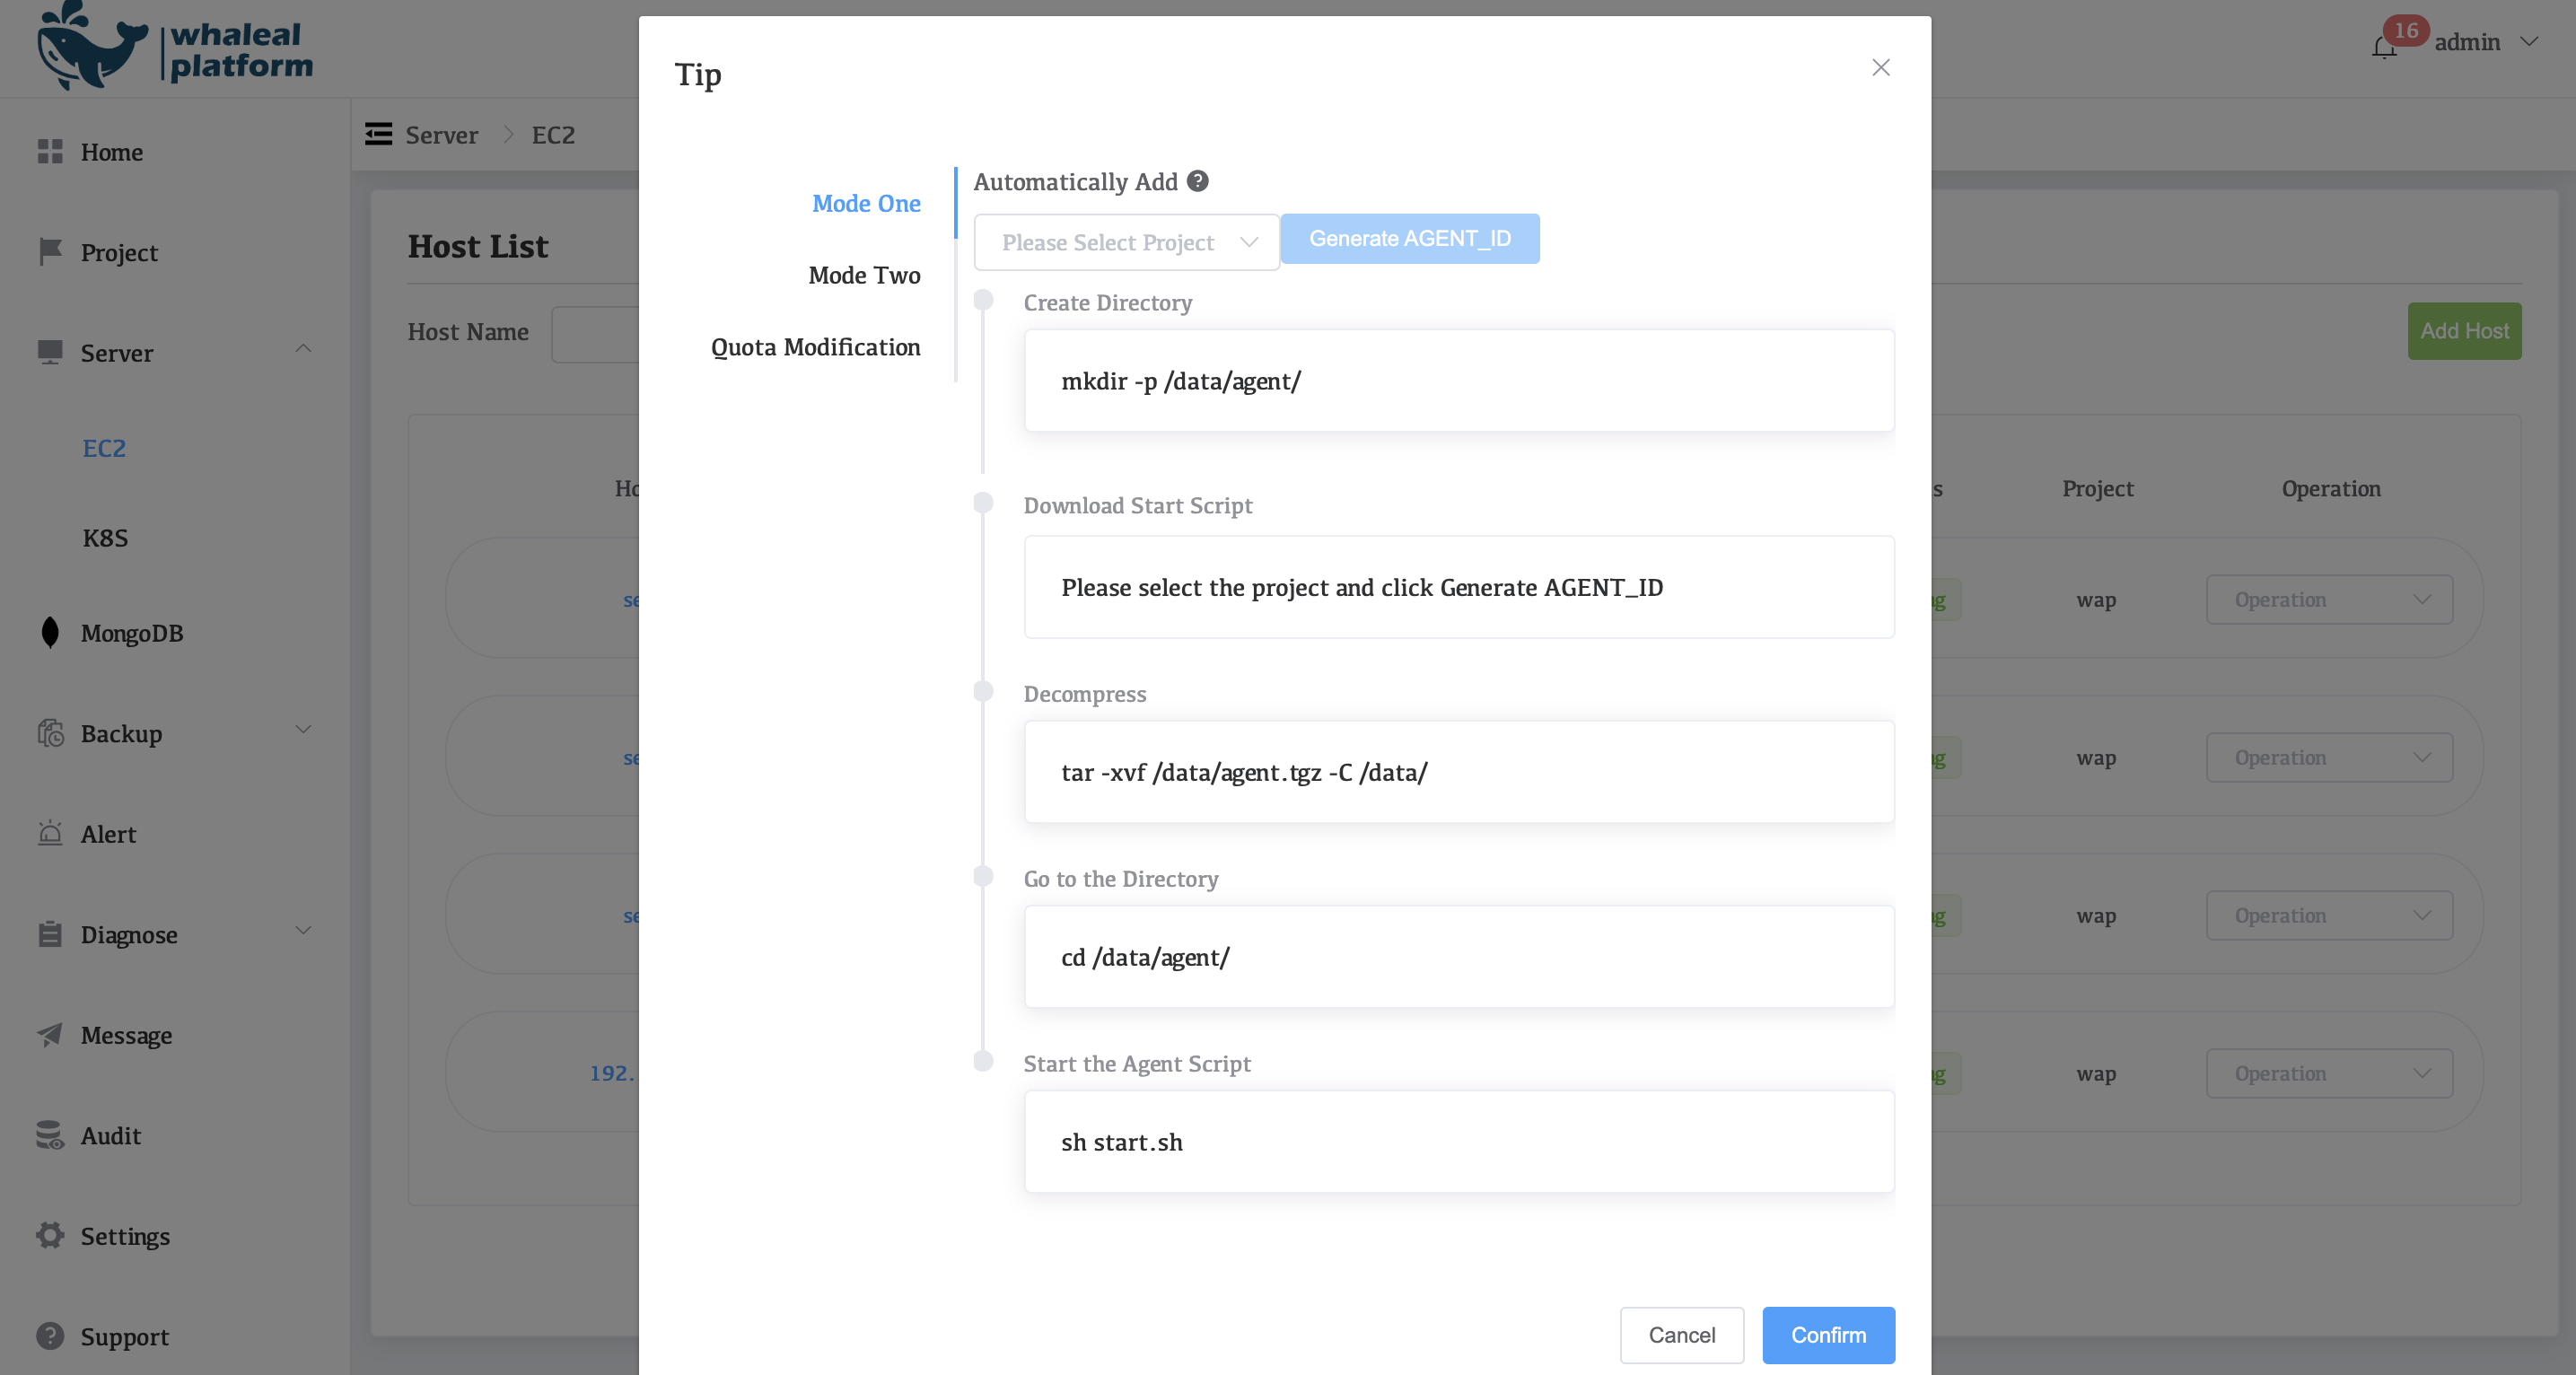Switch to Quota Modification tab
2576x1375 pixels.
[x=815, y=347]
